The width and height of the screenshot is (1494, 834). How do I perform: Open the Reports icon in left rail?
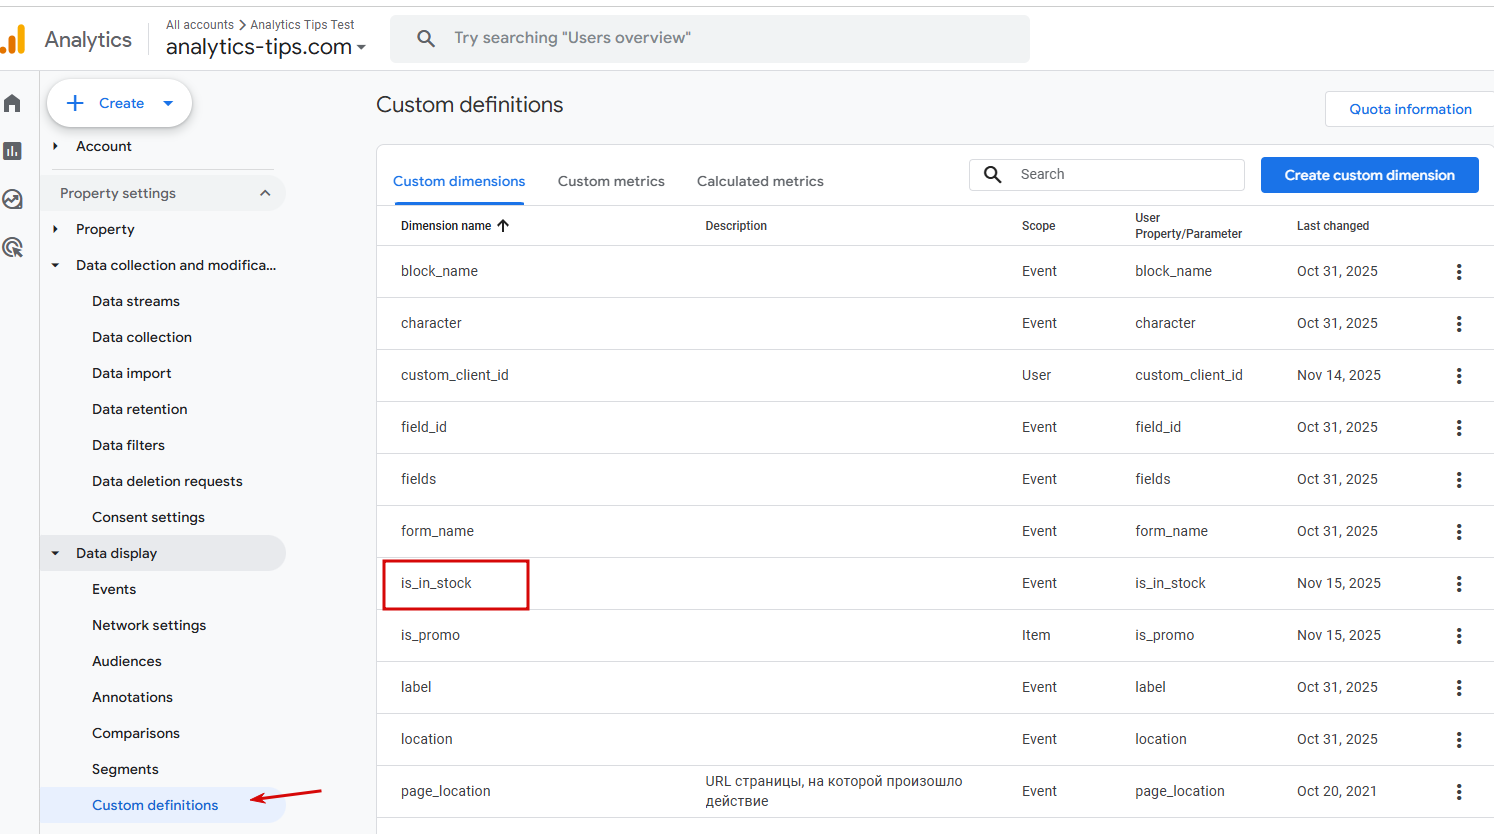(x=13, y=151)
